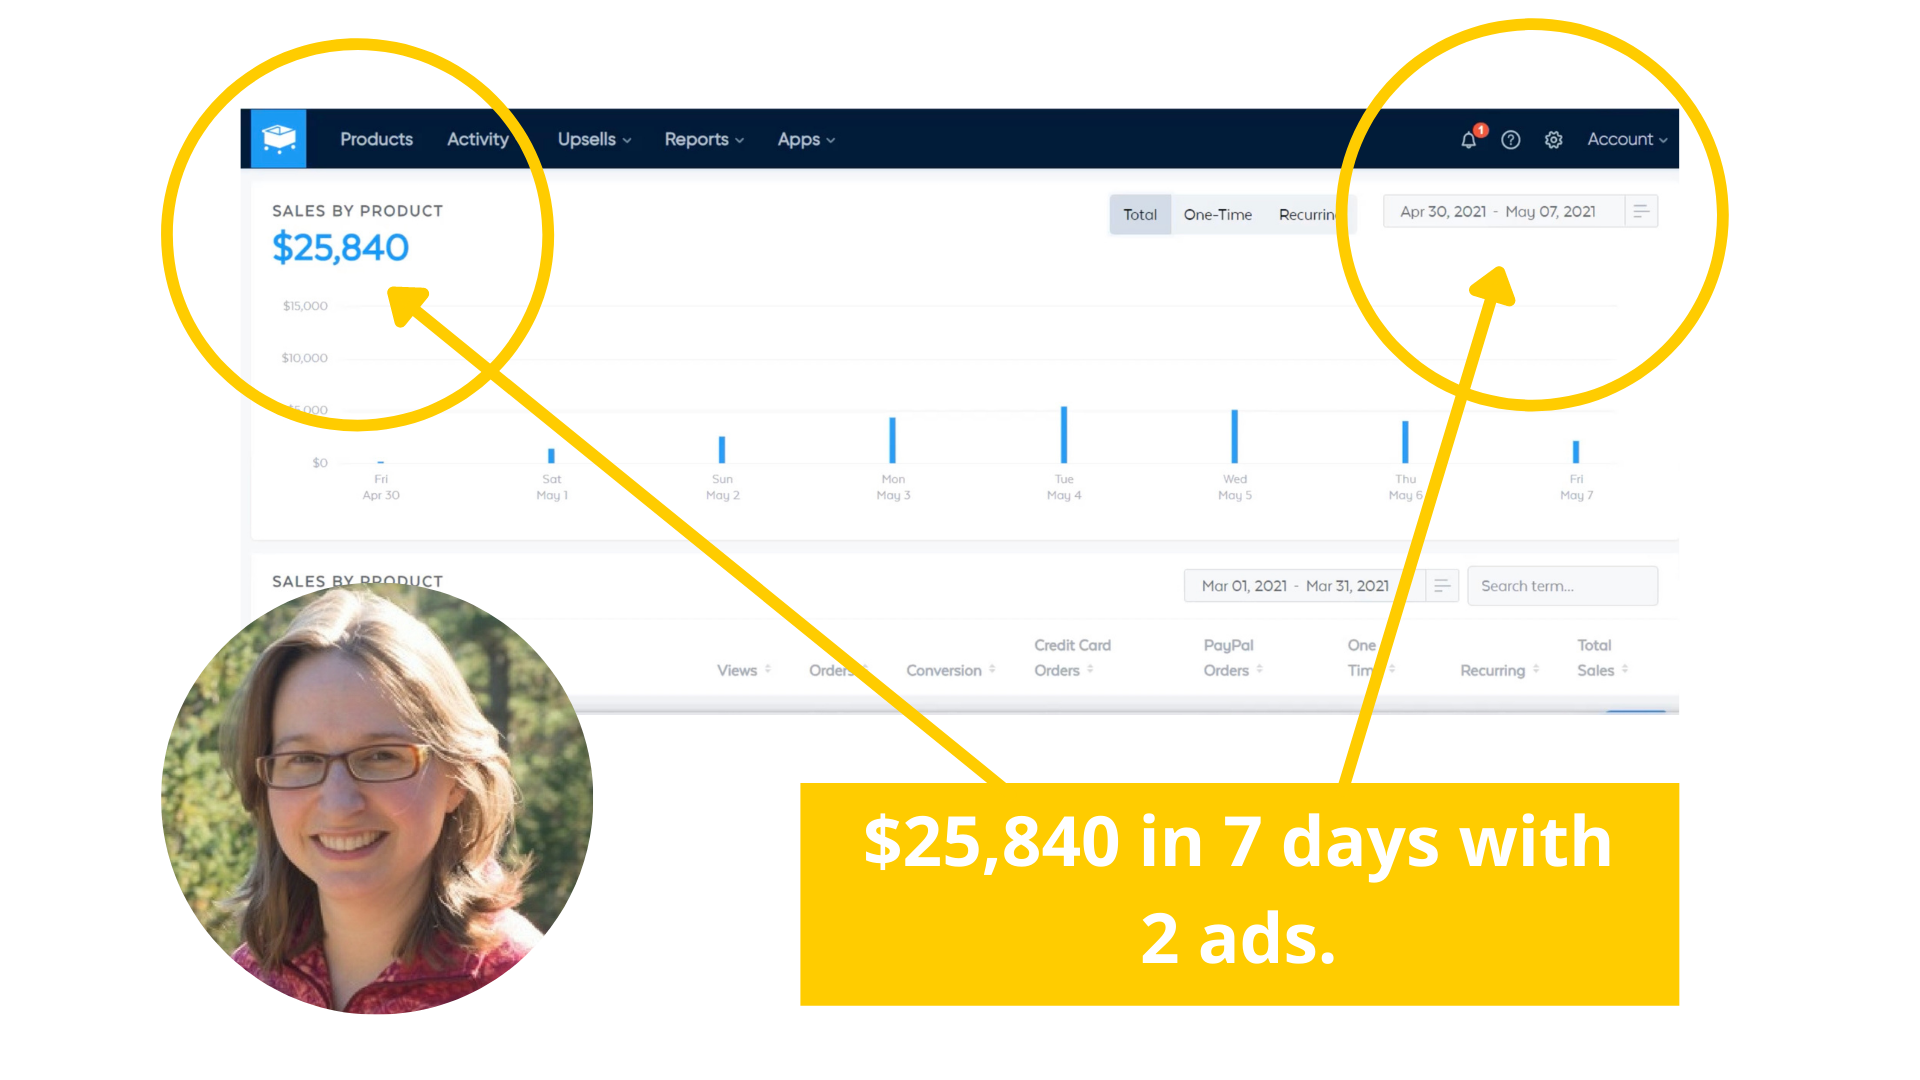Click the blue store logo icon
The image size is (1920, 1080).
278,138
